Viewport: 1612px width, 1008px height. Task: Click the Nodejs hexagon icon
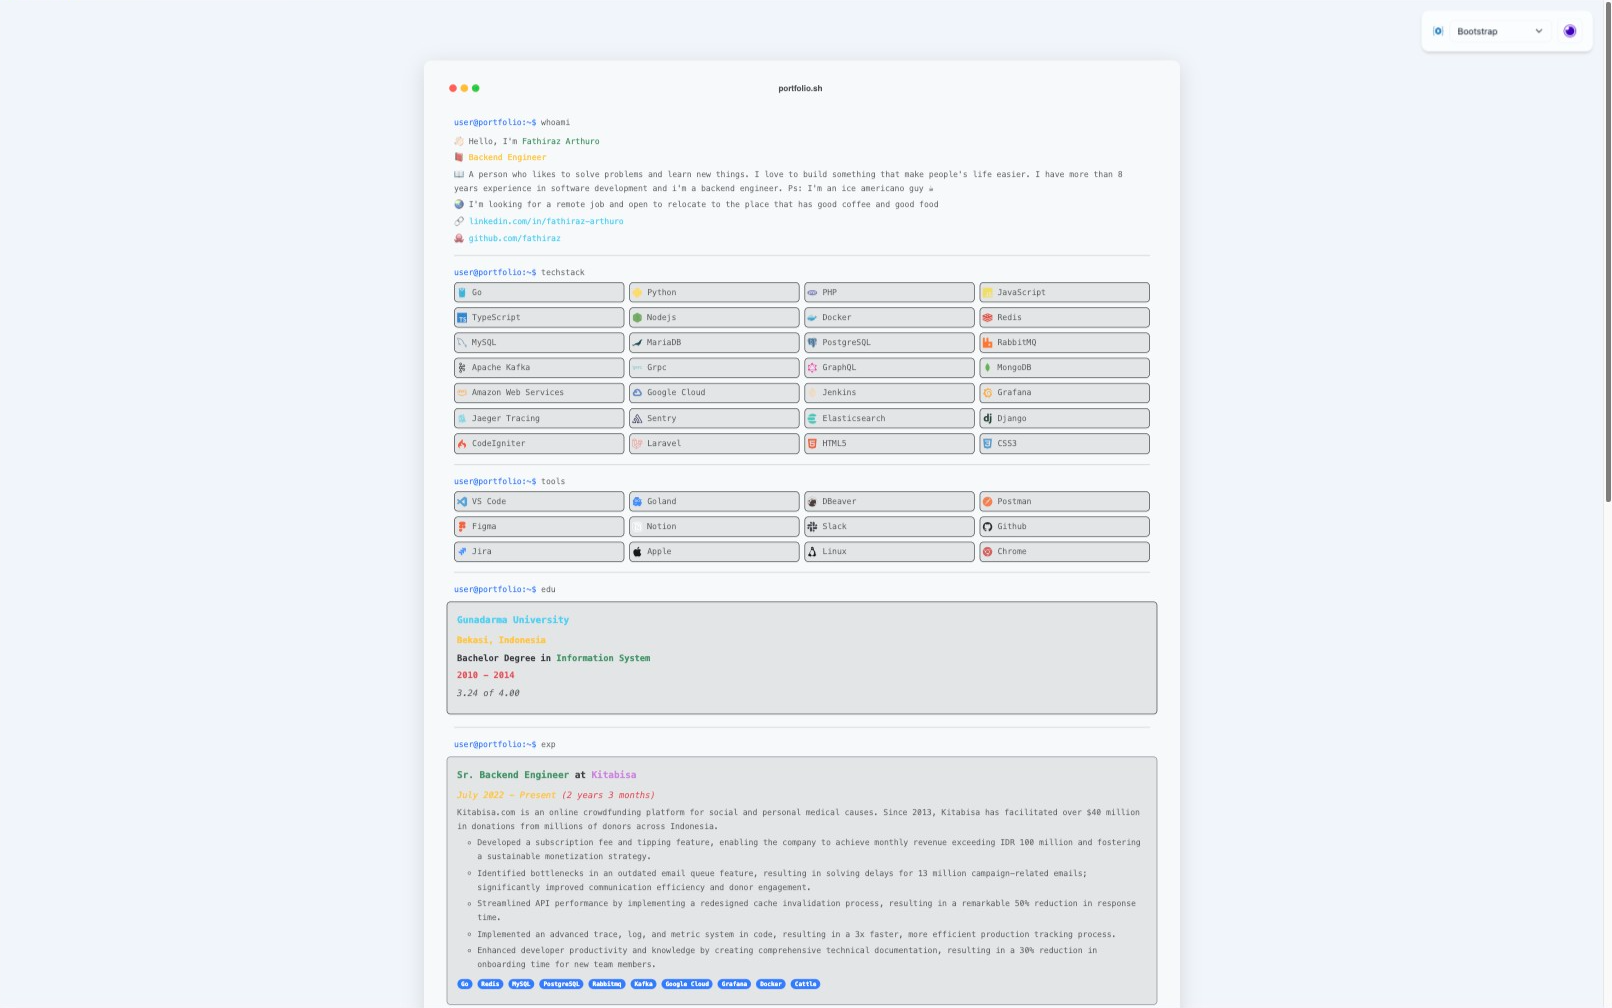[637, 317]
